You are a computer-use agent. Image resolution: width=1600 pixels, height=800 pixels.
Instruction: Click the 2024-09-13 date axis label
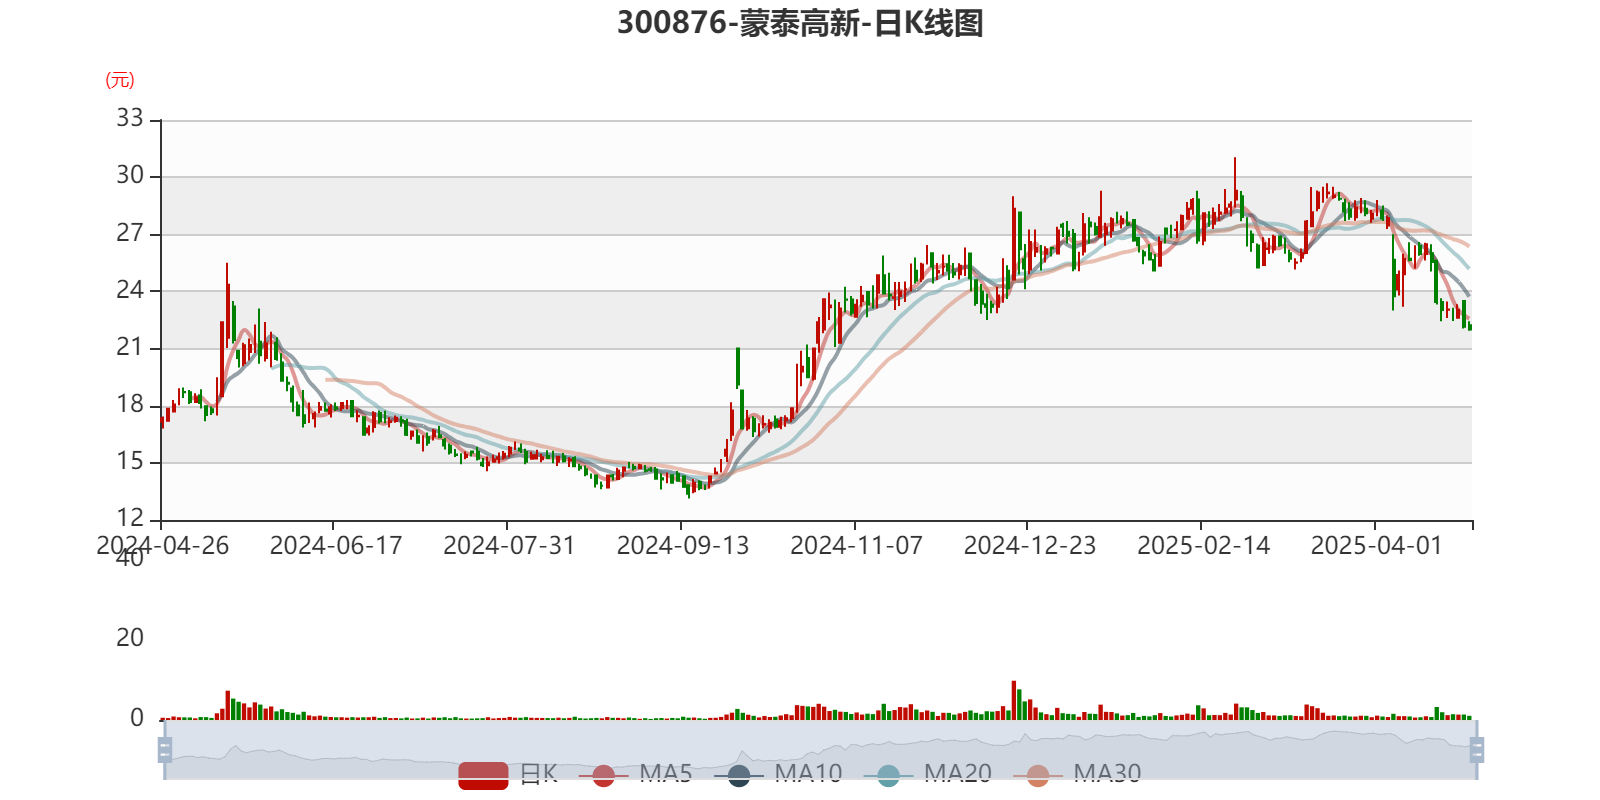click(x=682, y=546)
